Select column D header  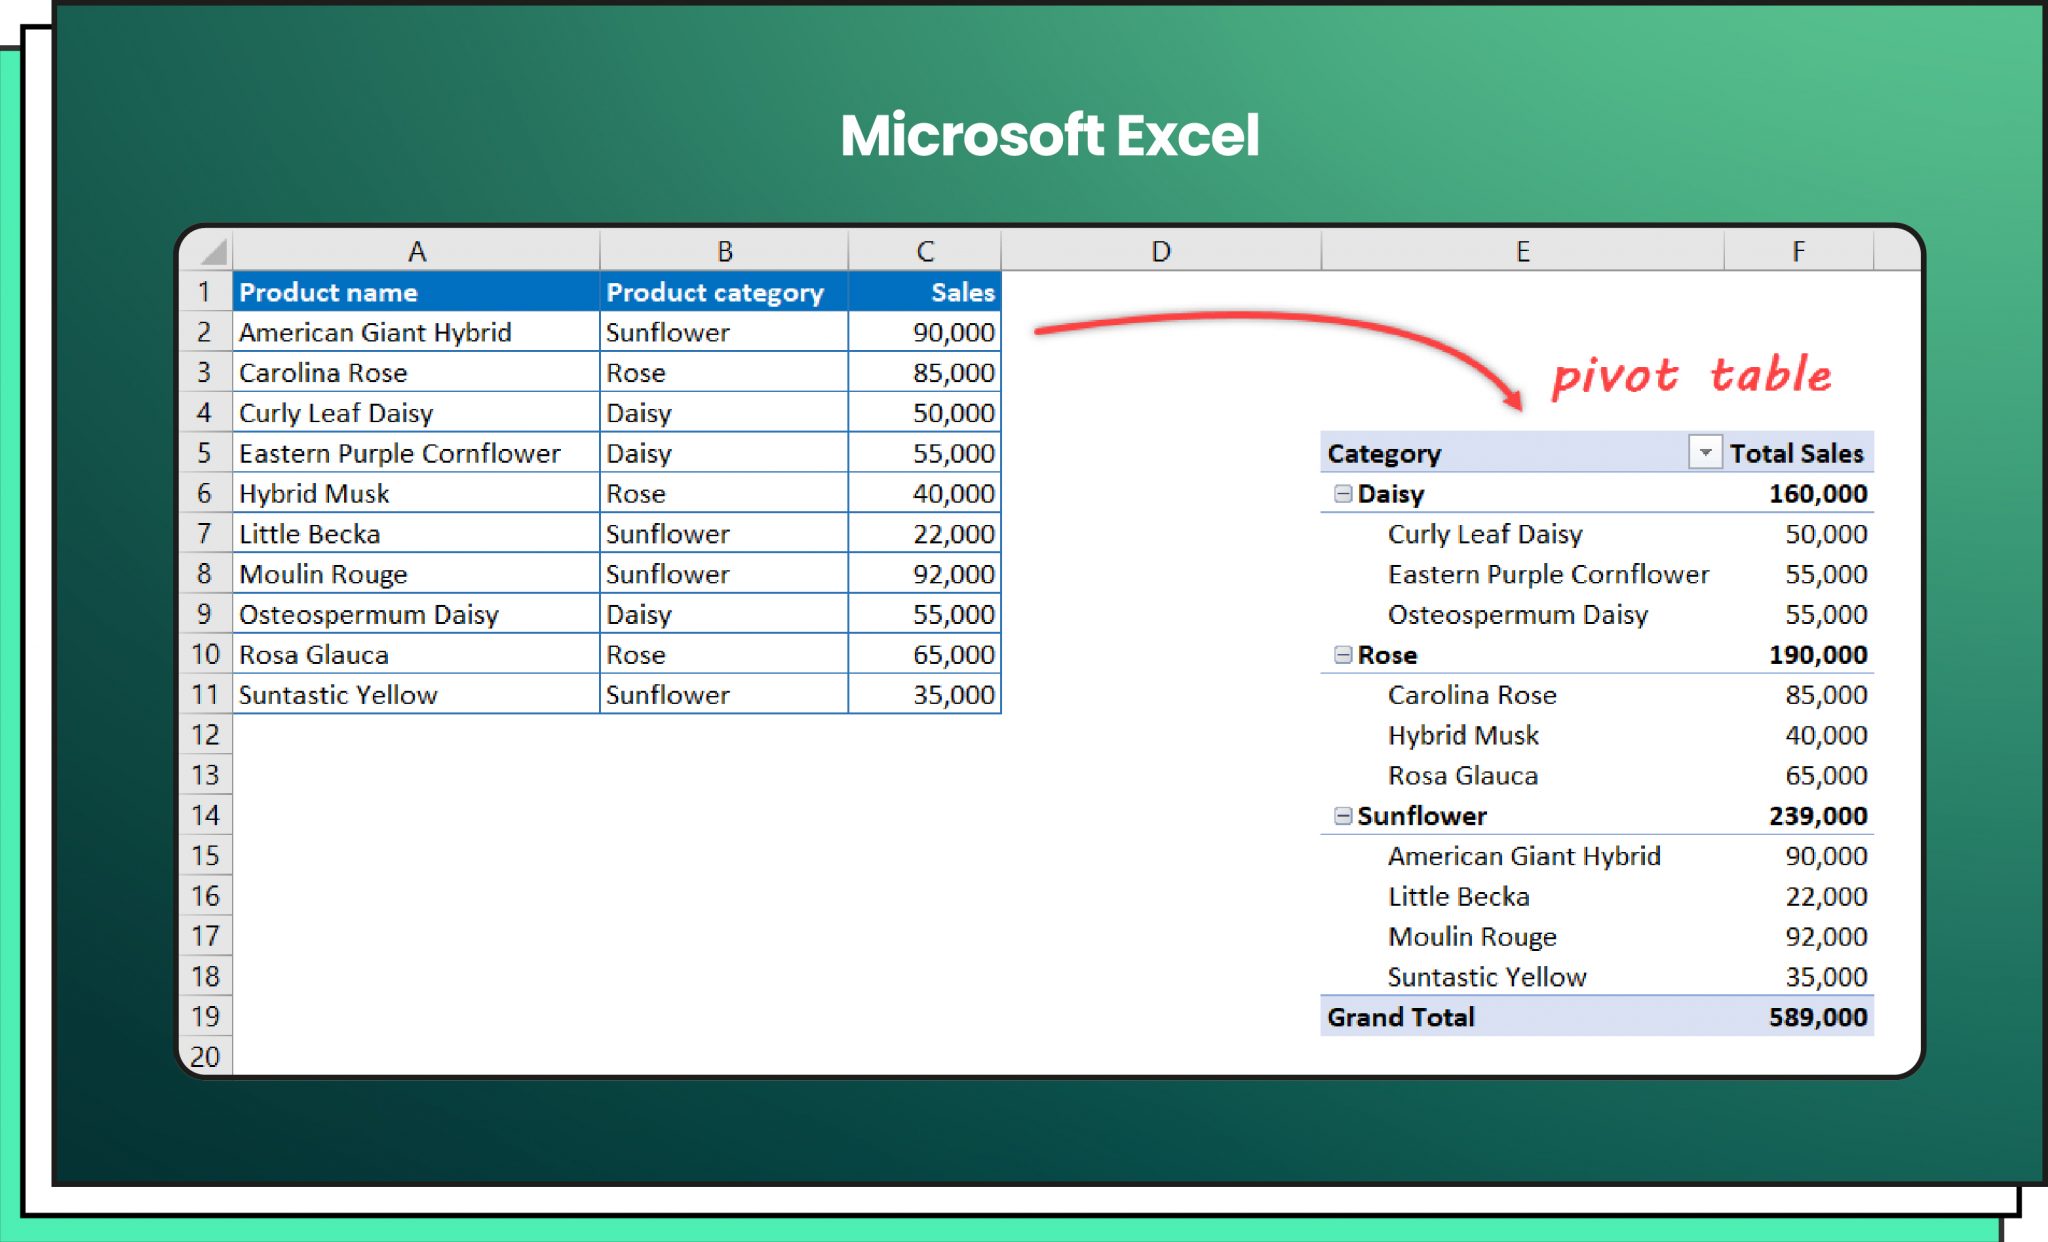pos(1160,251)
